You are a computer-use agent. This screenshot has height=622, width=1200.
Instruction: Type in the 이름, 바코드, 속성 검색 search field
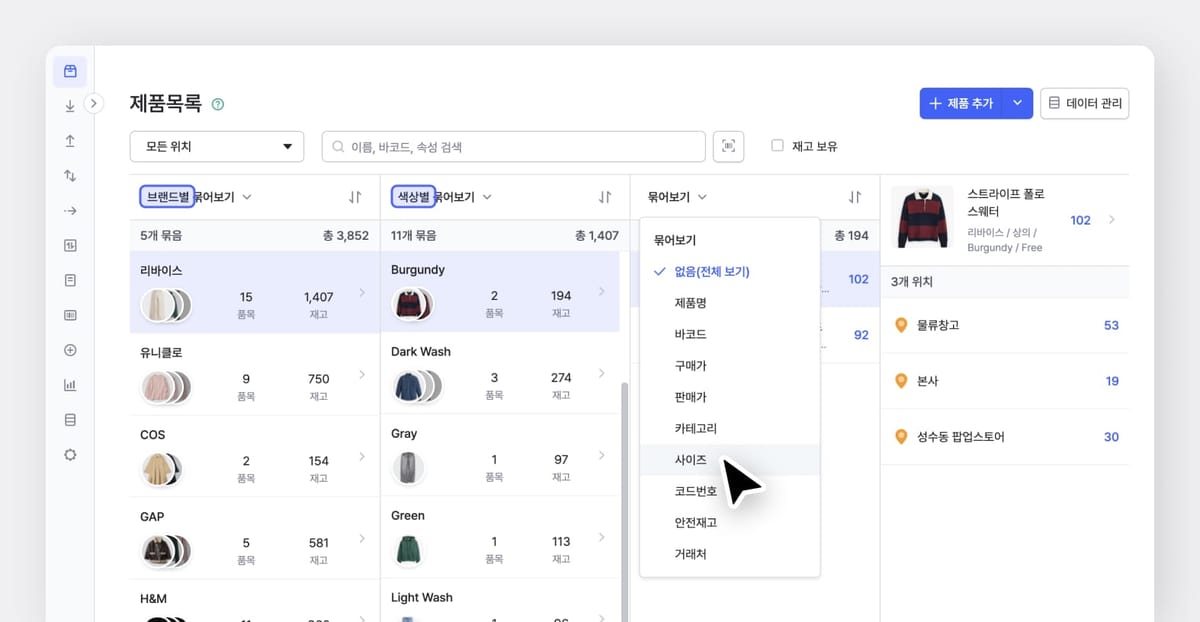click(x=513, y=146)
